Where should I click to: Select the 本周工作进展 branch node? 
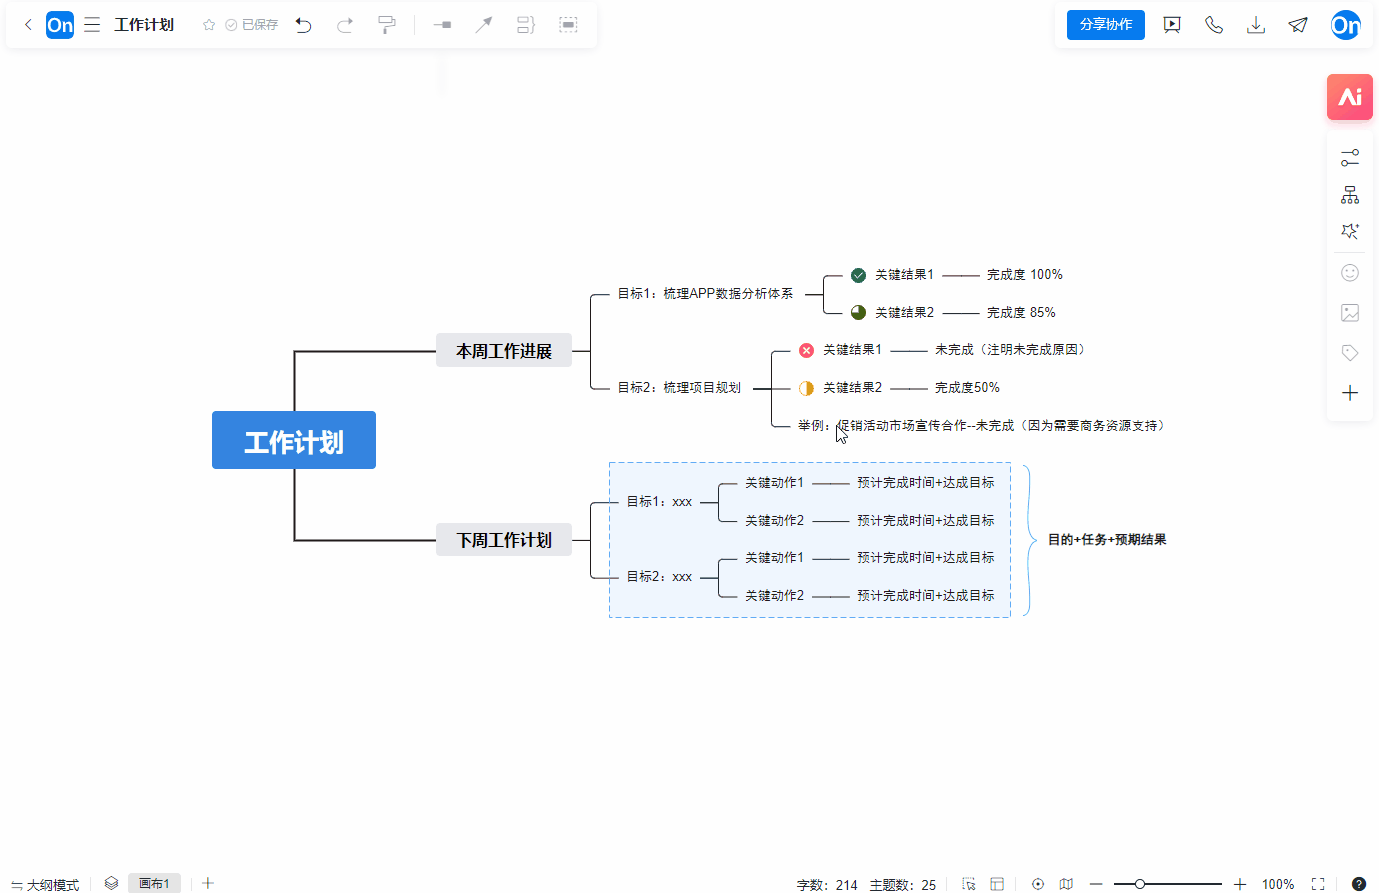tap(504, 351)
